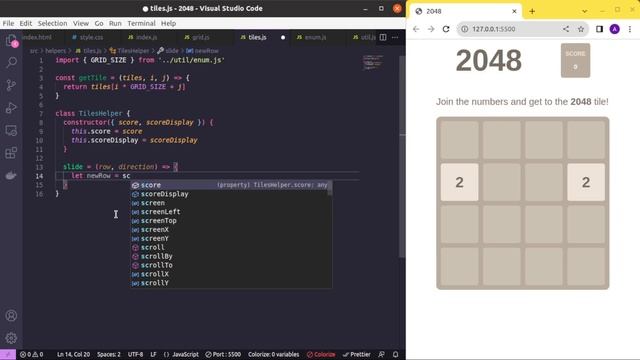Open Source Control view
640x360 pixels.
[x=11, y=85]
